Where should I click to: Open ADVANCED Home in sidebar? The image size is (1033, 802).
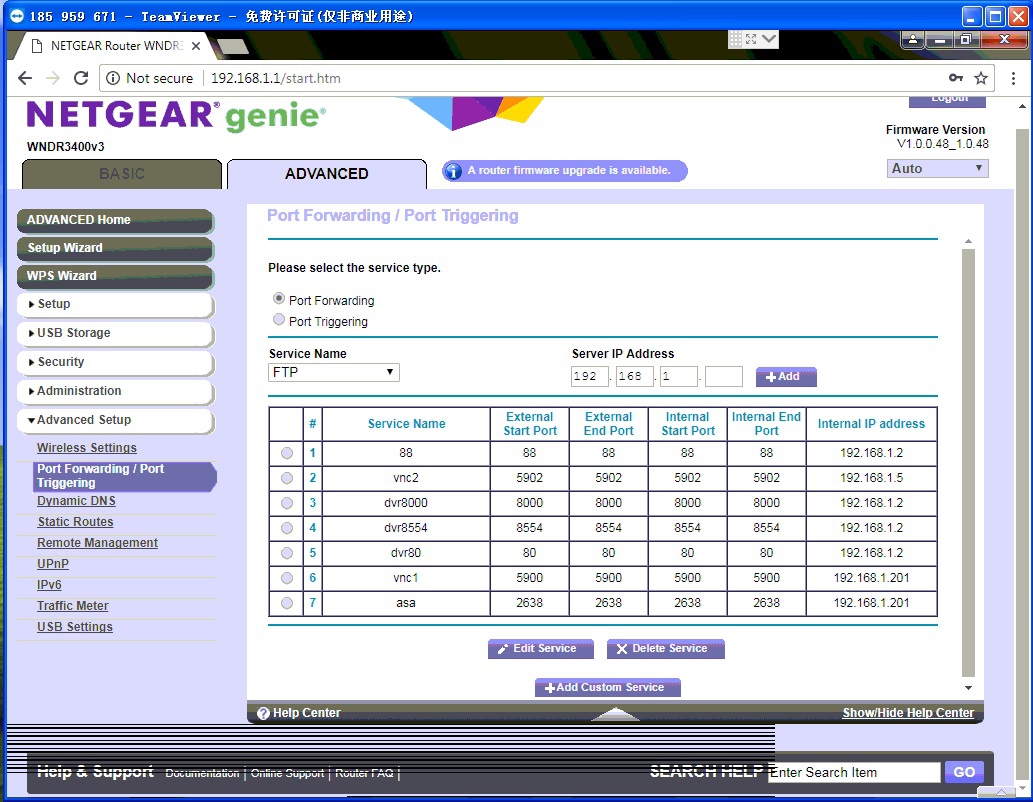tap(115, 220)
